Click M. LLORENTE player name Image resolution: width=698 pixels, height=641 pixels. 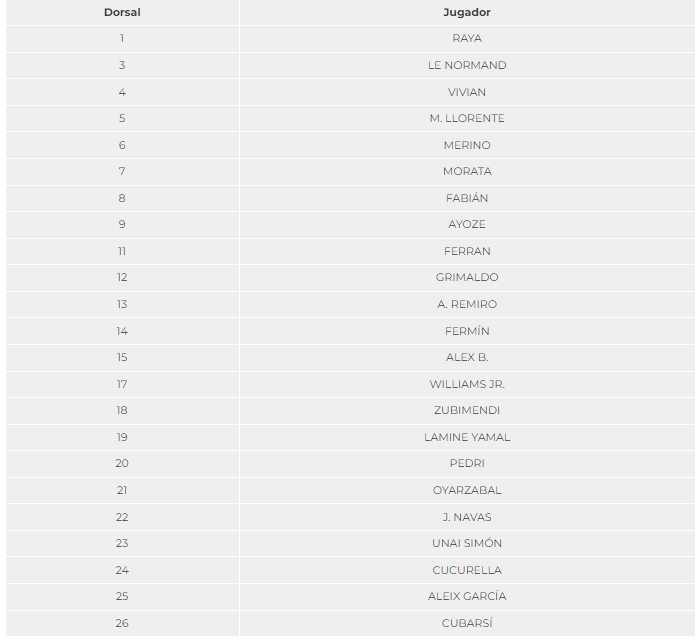(x=466, y=118)
